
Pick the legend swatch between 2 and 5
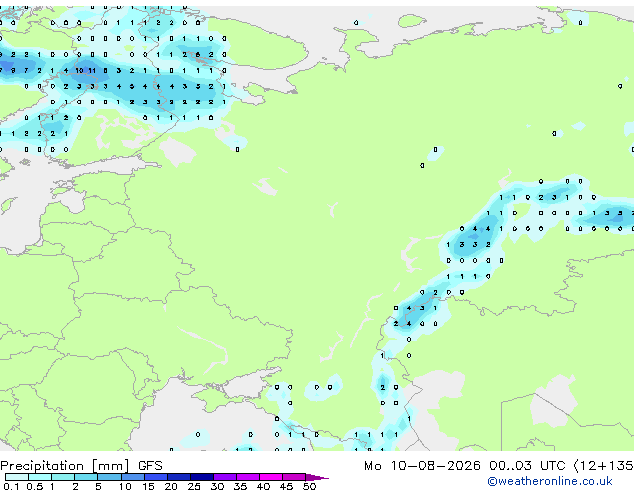click(x=86, y=477)
